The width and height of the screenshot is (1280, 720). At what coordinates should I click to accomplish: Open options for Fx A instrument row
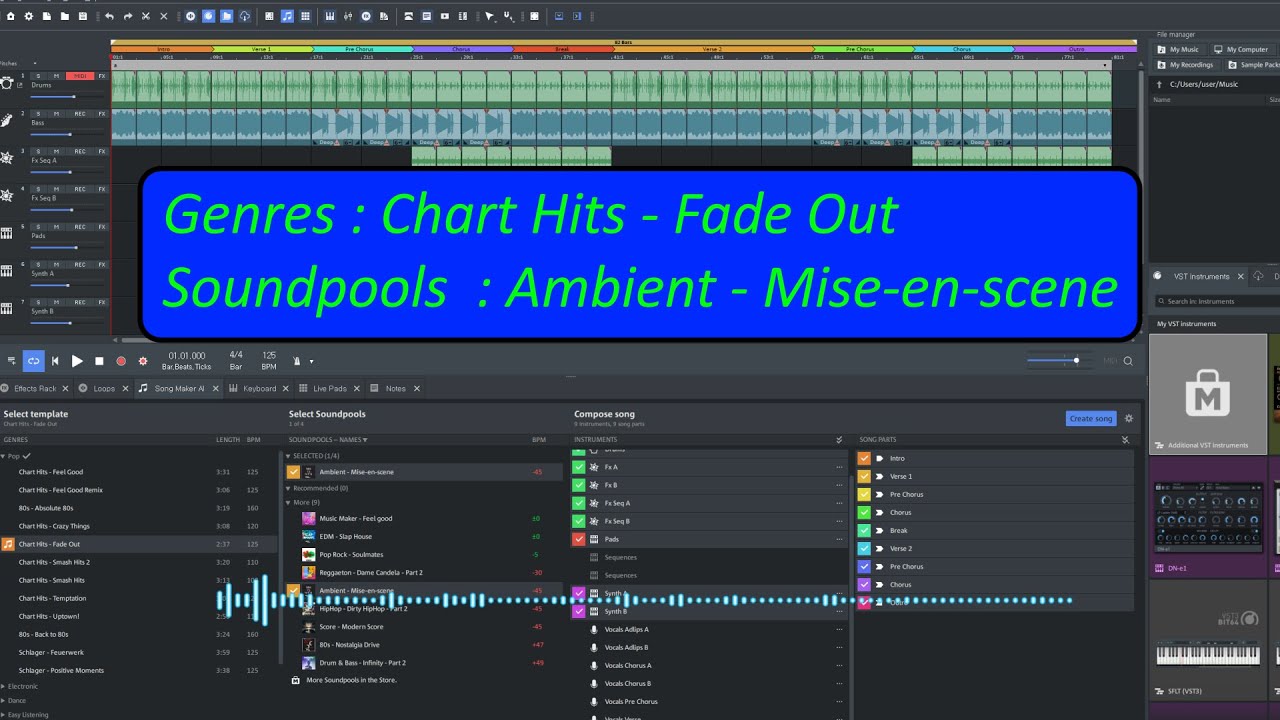[x=839, y=467]
